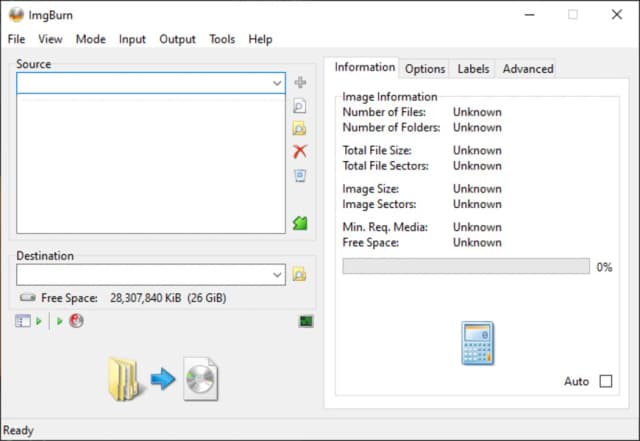Image resolution: width=640 pixels, height=441 pixels.
Task: Close the ImgBurn window
Action: pyautogui.click(x=617, y=15)
